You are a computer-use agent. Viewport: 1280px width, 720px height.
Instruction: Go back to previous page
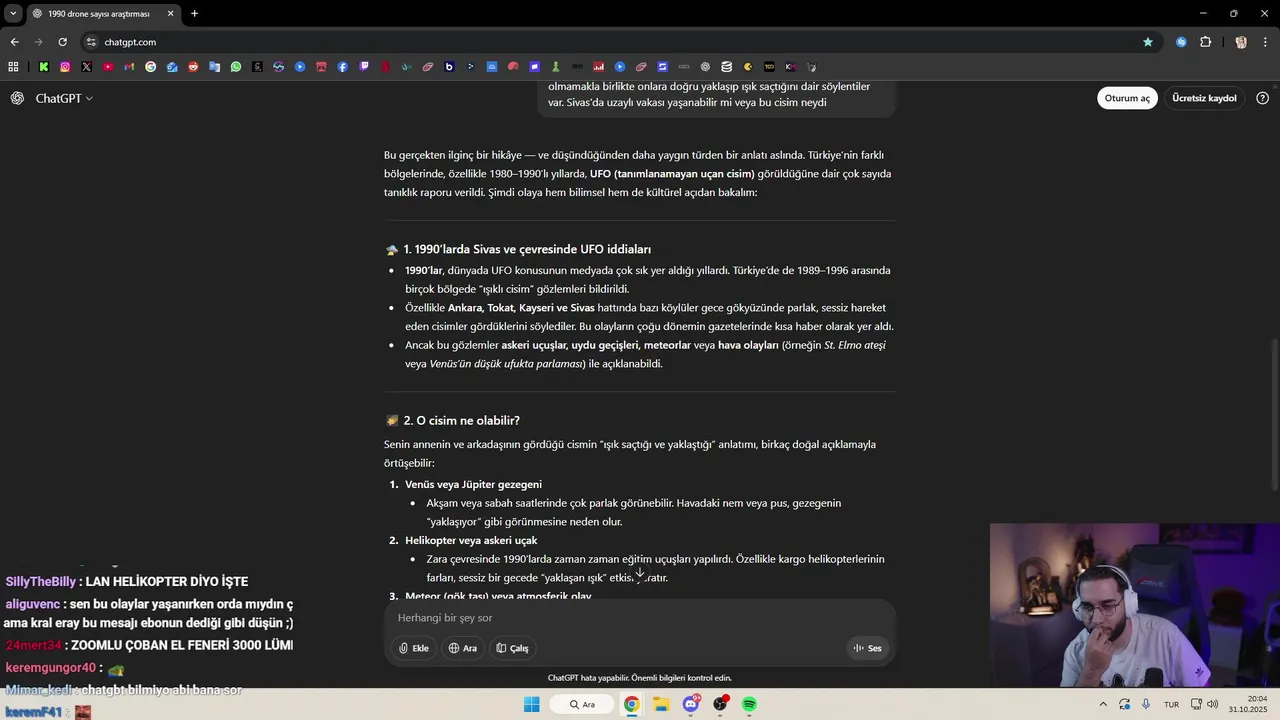coord(14,42)
